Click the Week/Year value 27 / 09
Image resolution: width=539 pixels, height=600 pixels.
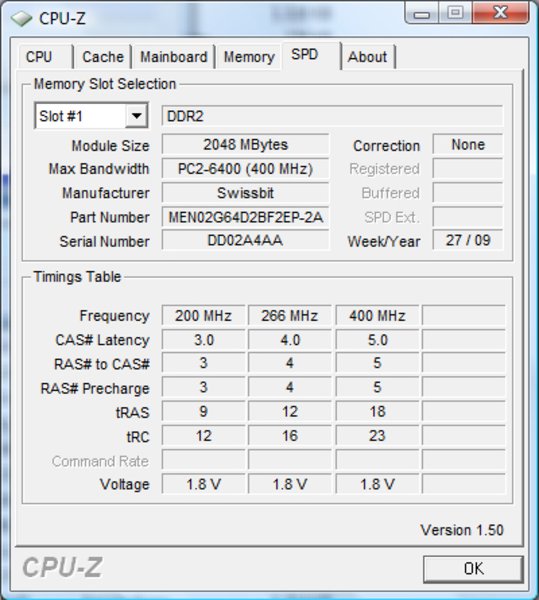(467, 240)
